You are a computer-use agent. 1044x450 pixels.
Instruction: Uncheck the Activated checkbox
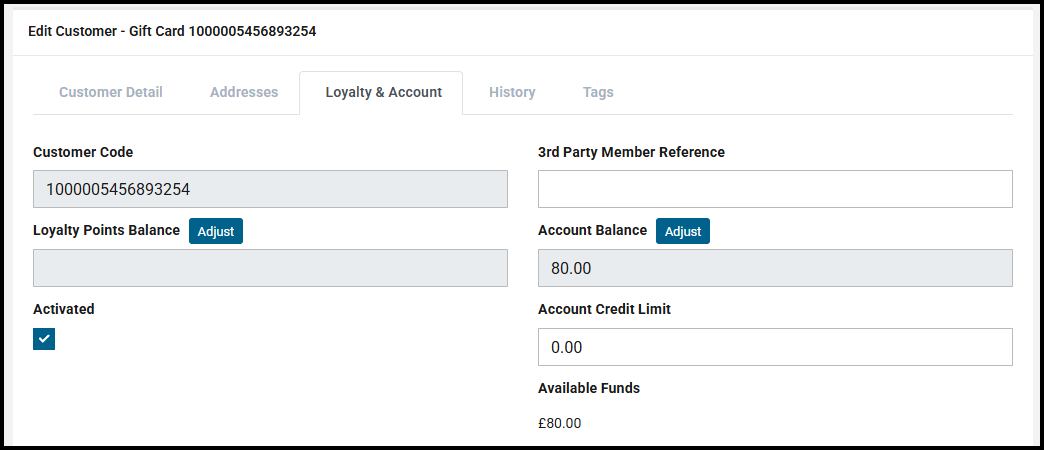44,339
